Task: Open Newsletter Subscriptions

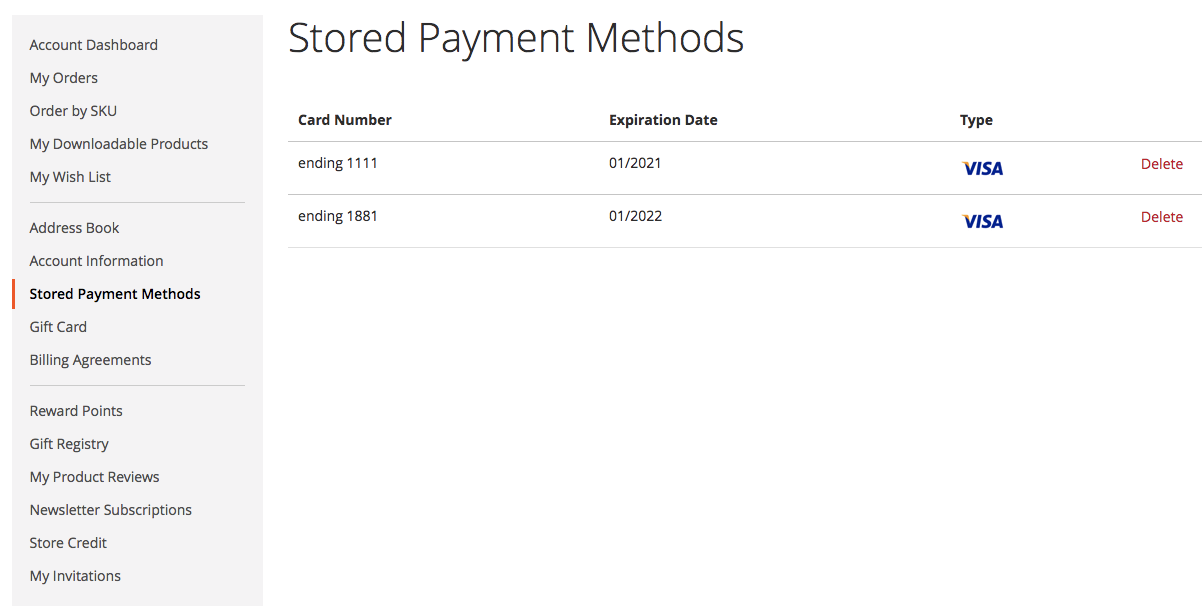Action: tap(110, 510)
